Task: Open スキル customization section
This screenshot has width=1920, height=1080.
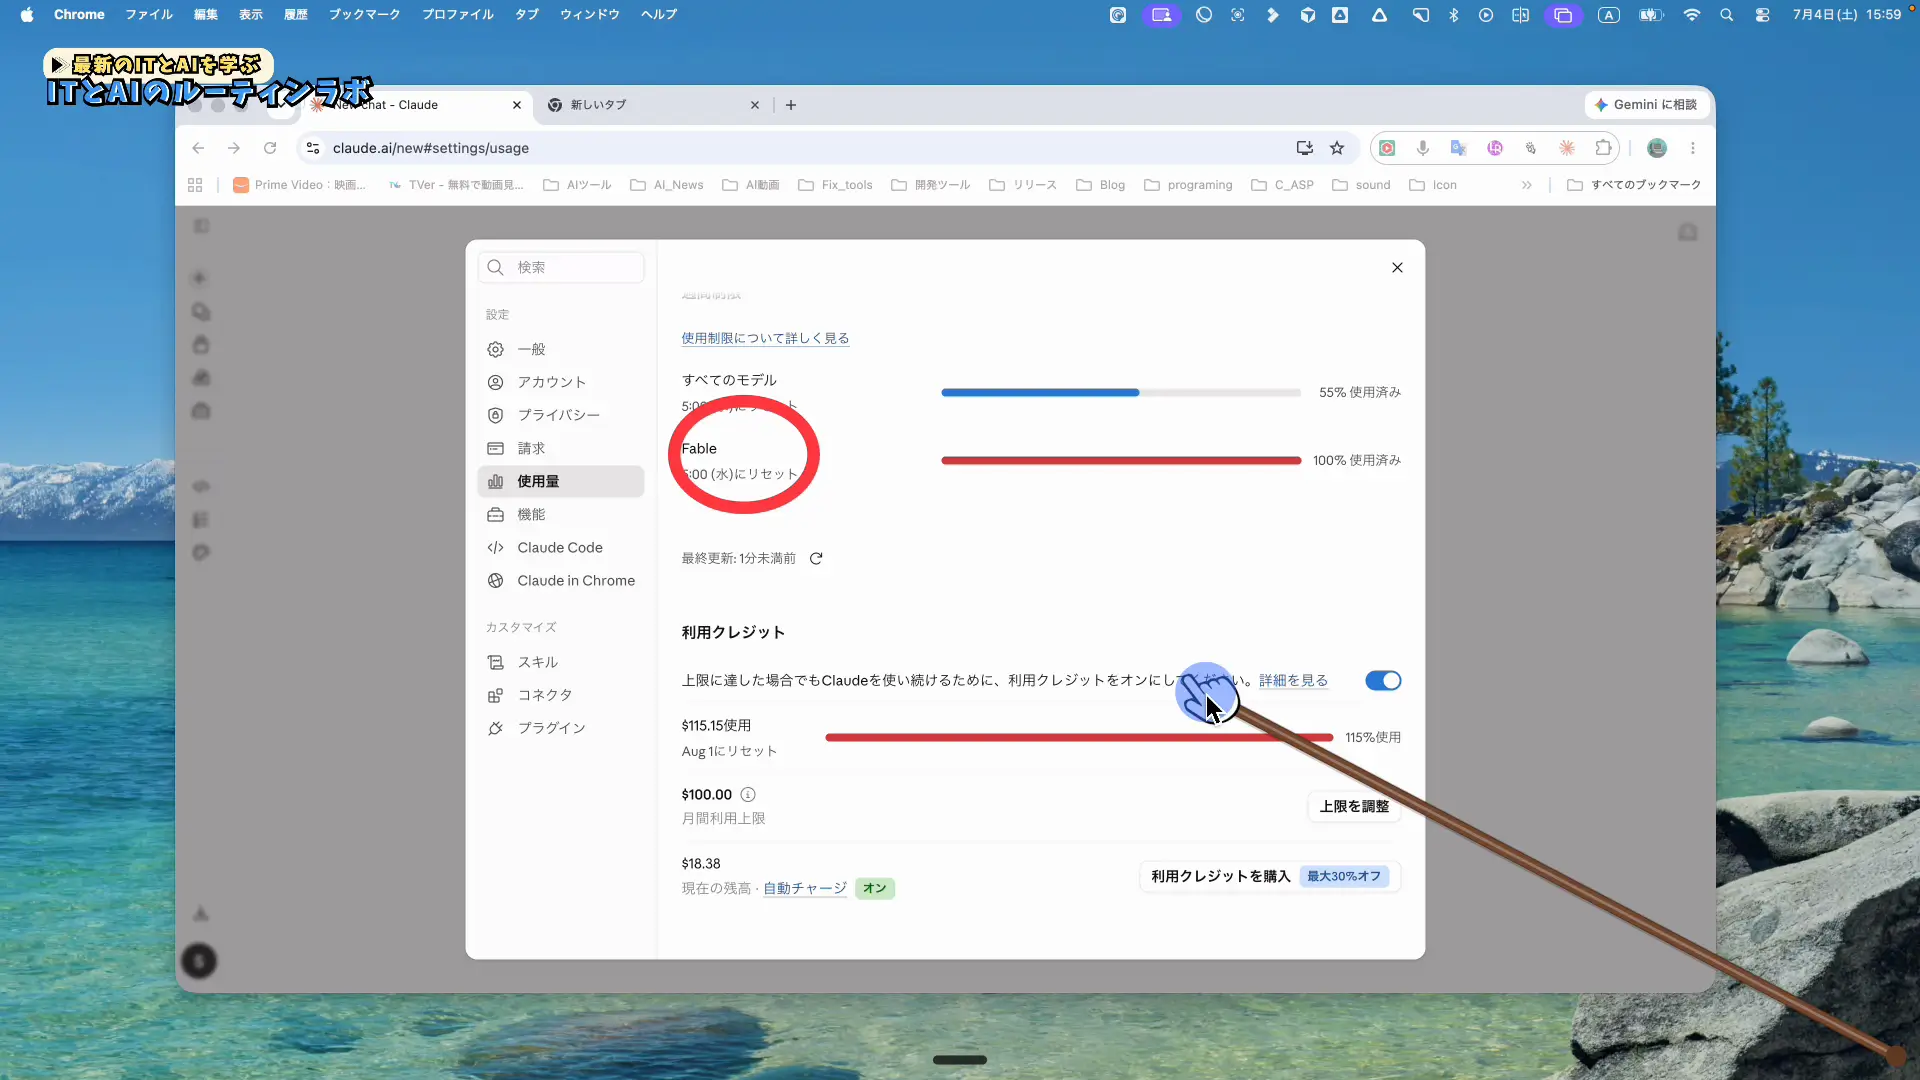Action: (561, 662)
